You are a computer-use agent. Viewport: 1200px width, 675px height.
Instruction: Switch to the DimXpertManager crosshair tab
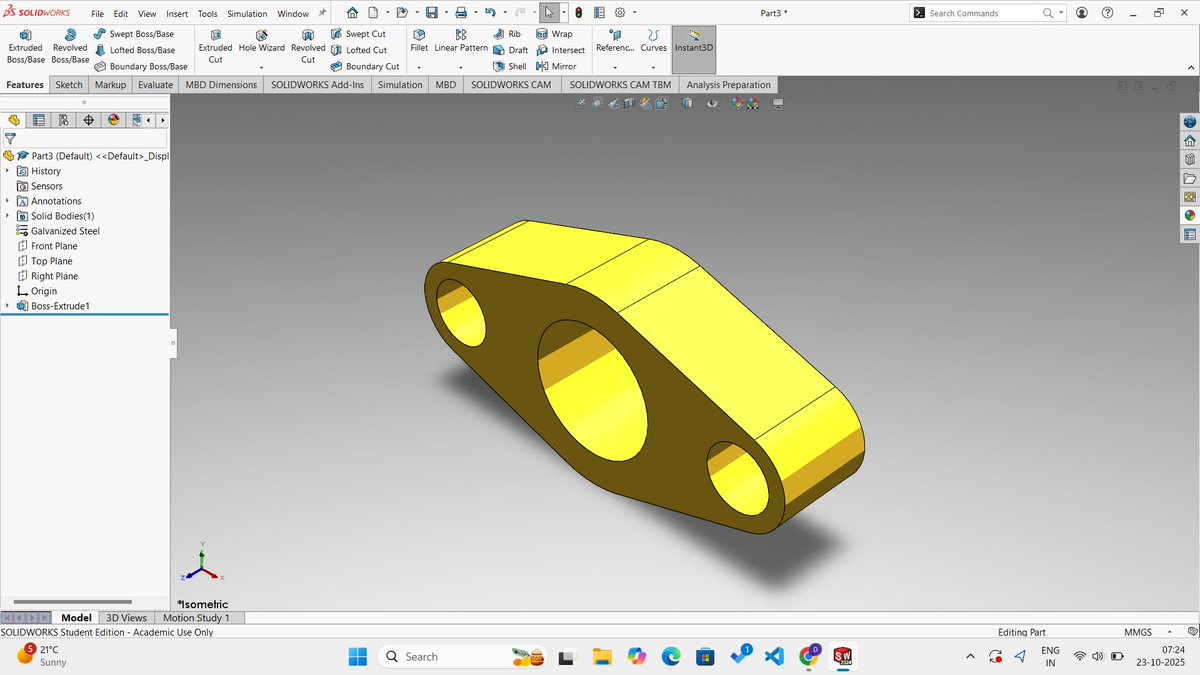point(89,120)
